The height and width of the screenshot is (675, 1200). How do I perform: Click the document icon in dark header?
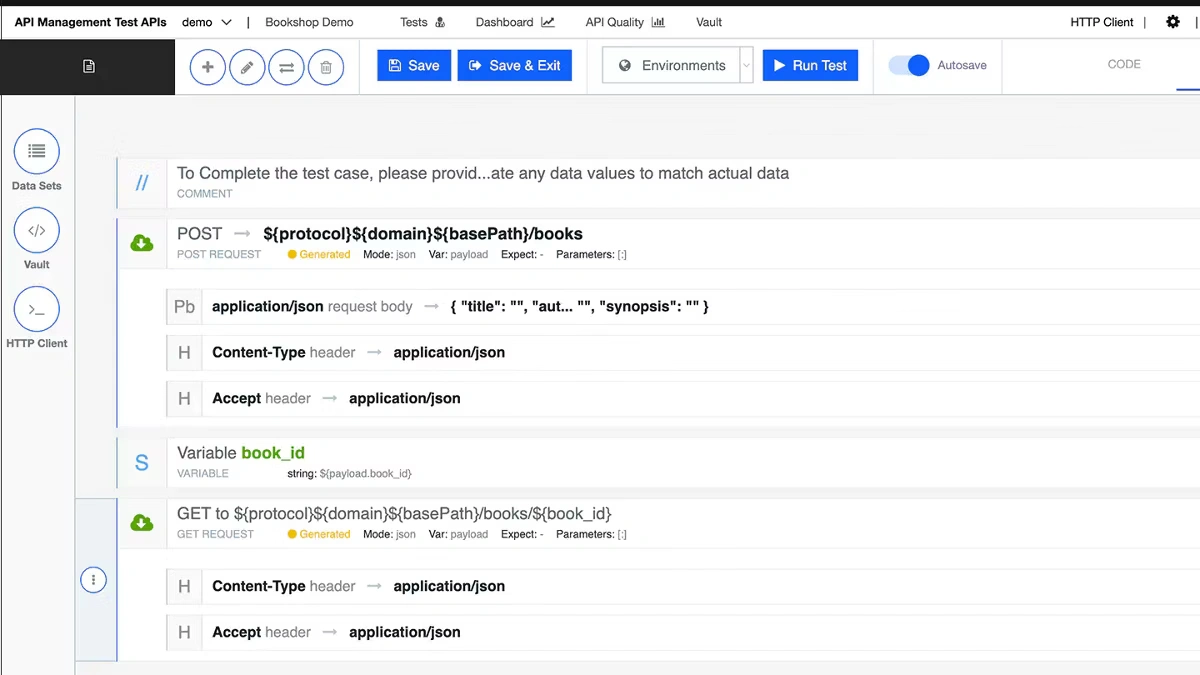89,67
